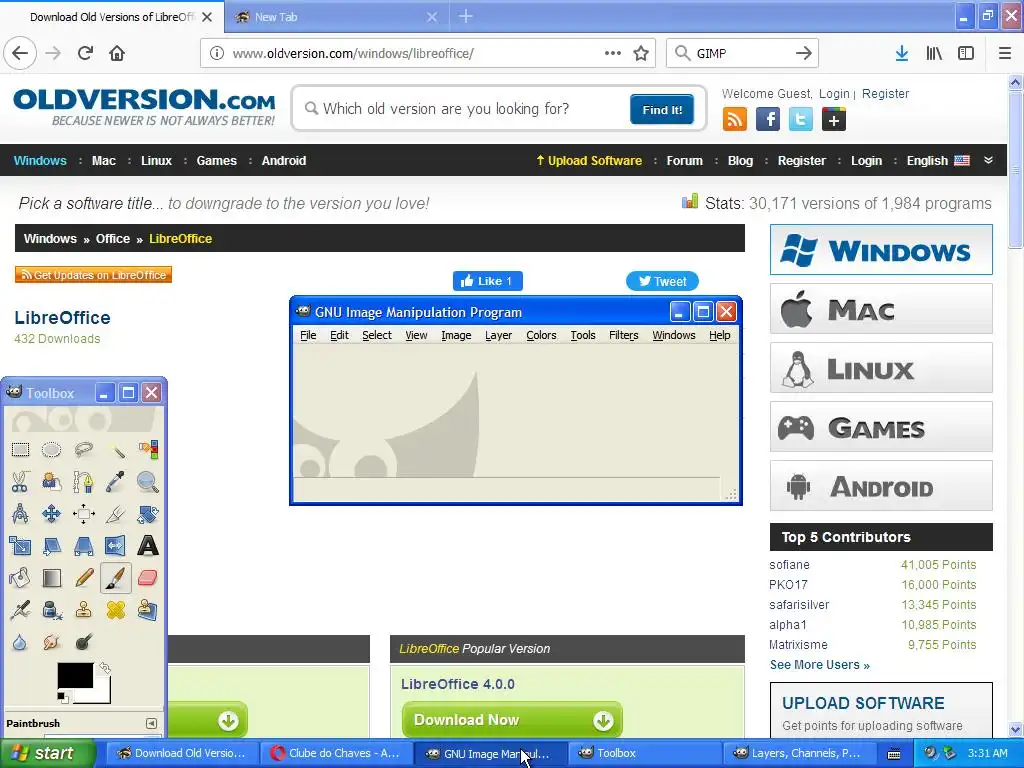This screenshot has height=768, width=1024.
Task: Pick the Perspective Clone tool
Action: click(148, 610)
